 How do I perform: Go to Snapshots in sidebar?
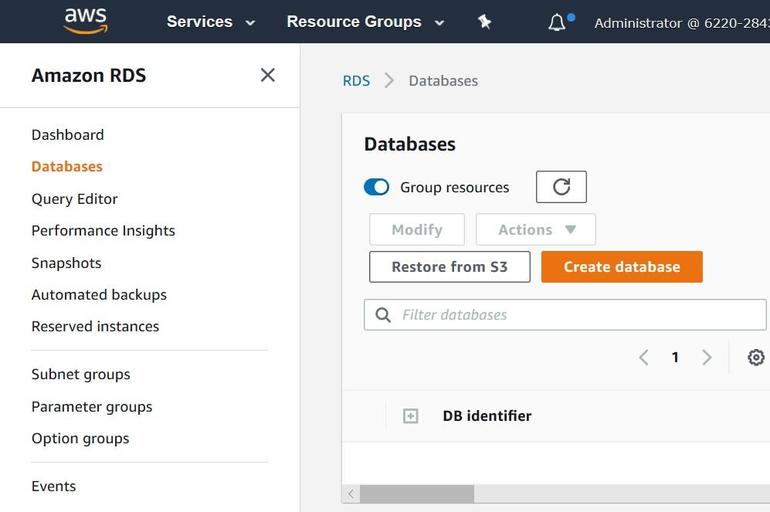[x=66, y=263]
